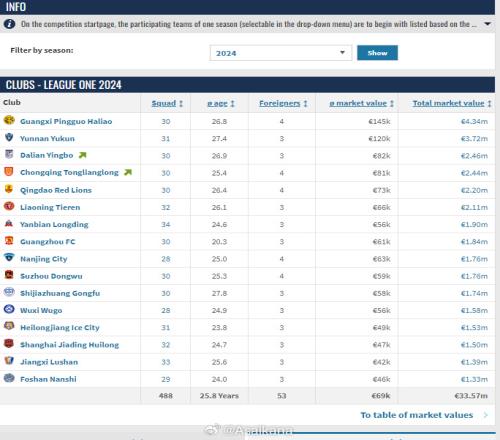Click Liaoning Tieren squad size 32

pyautogui.click(x=166, y=207)
